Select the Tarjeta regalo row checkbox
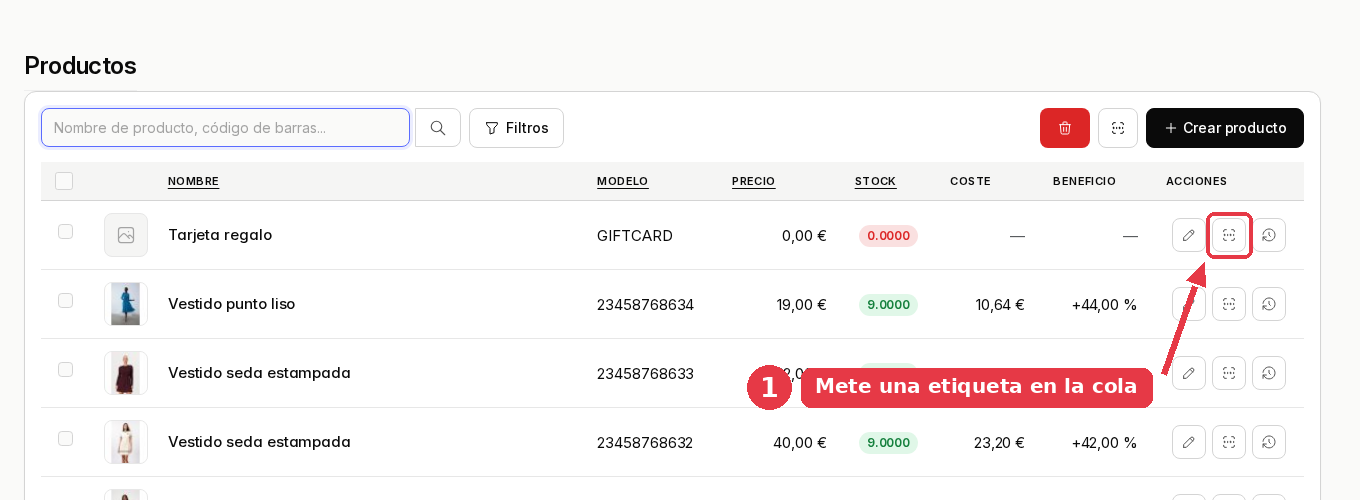The image size is (1360, 500). 65,232
